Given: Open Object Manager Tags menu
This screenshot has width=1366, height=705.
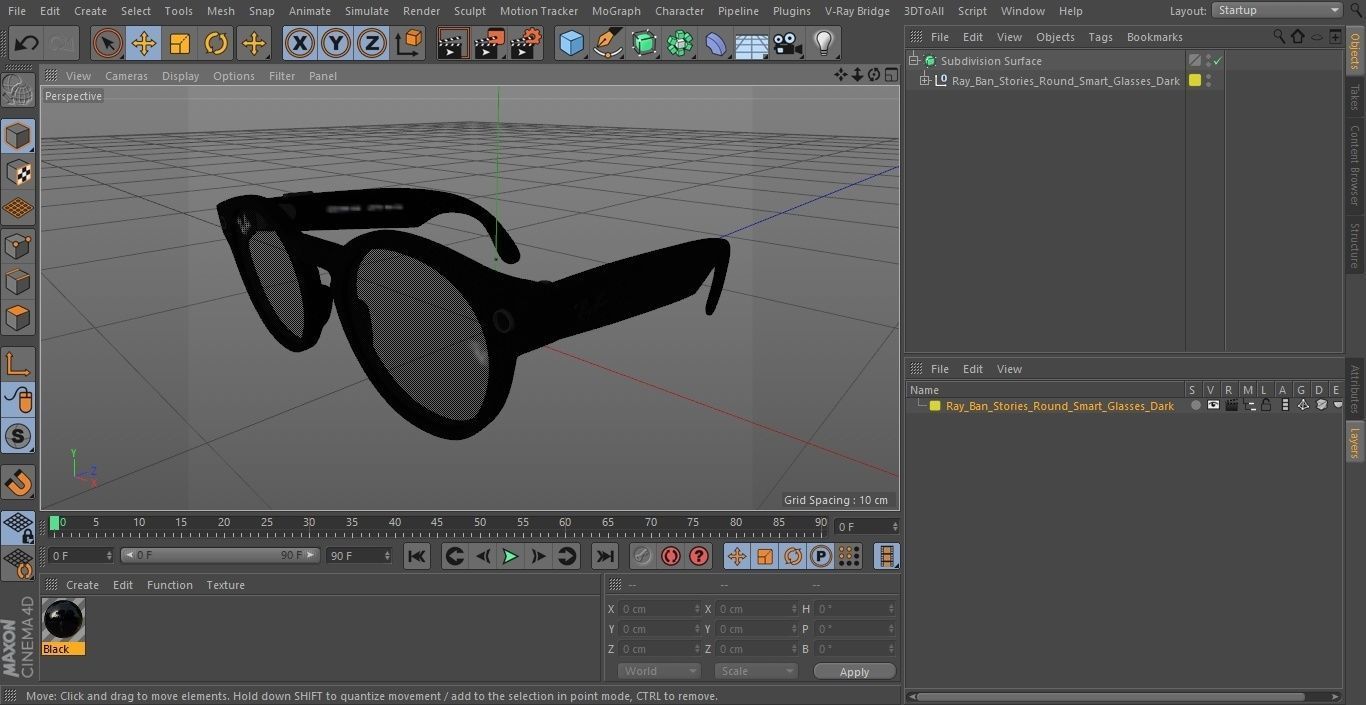Looking at the screenshot, I should coord(1100,37).
